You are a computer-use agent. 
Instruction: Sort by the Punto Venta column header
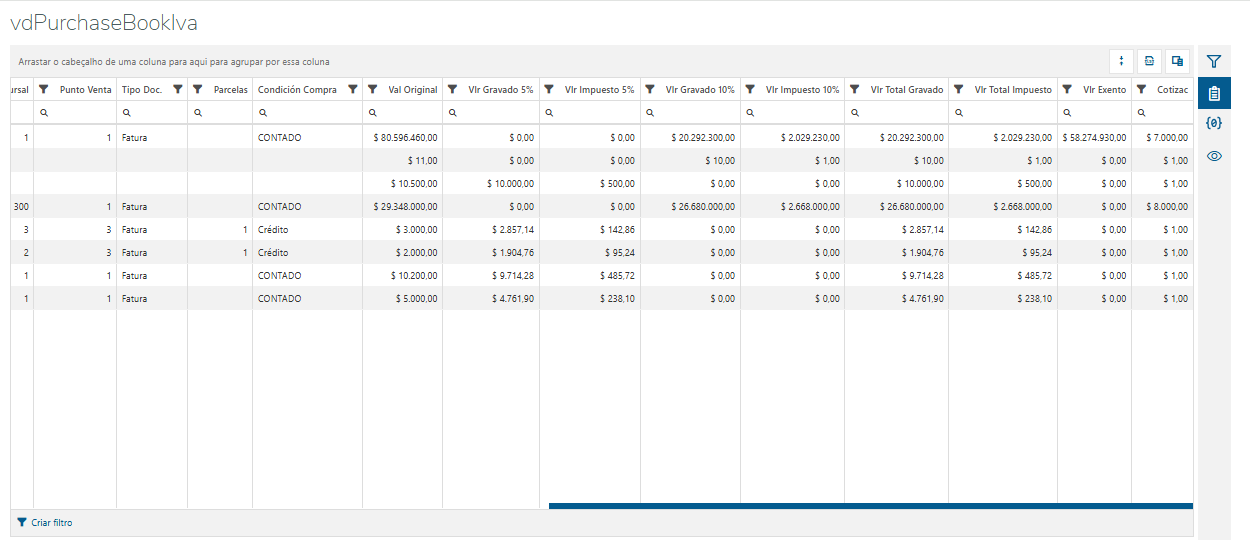pyautogui.click(x=85, y=89)
